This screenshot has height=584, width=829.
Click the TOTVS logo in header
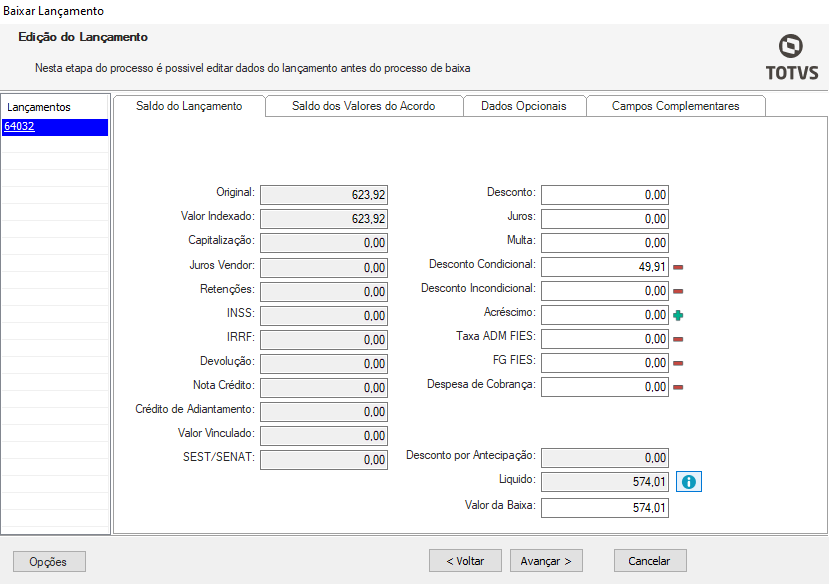(x=791, y=57)
